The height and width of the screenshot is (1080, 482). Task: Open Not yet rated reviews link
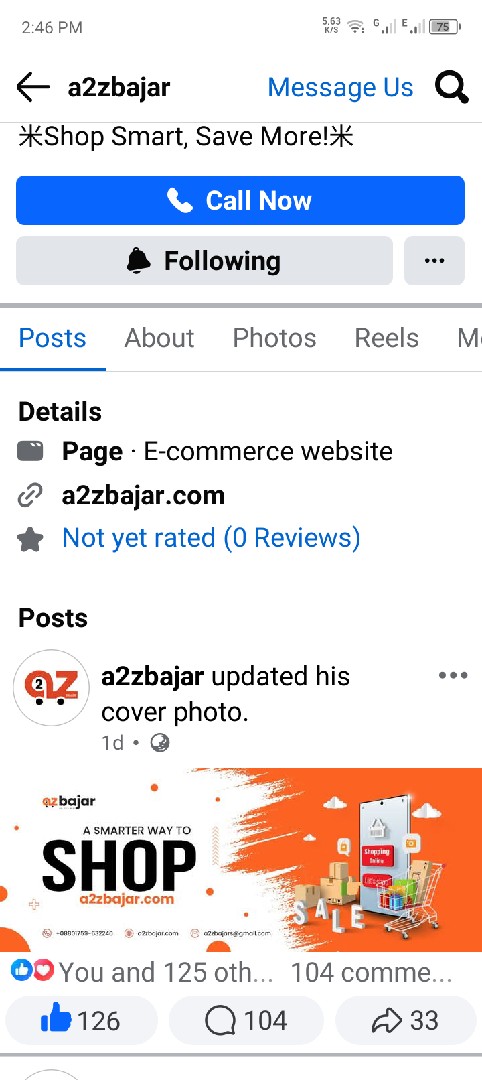[x=211, y=538]
